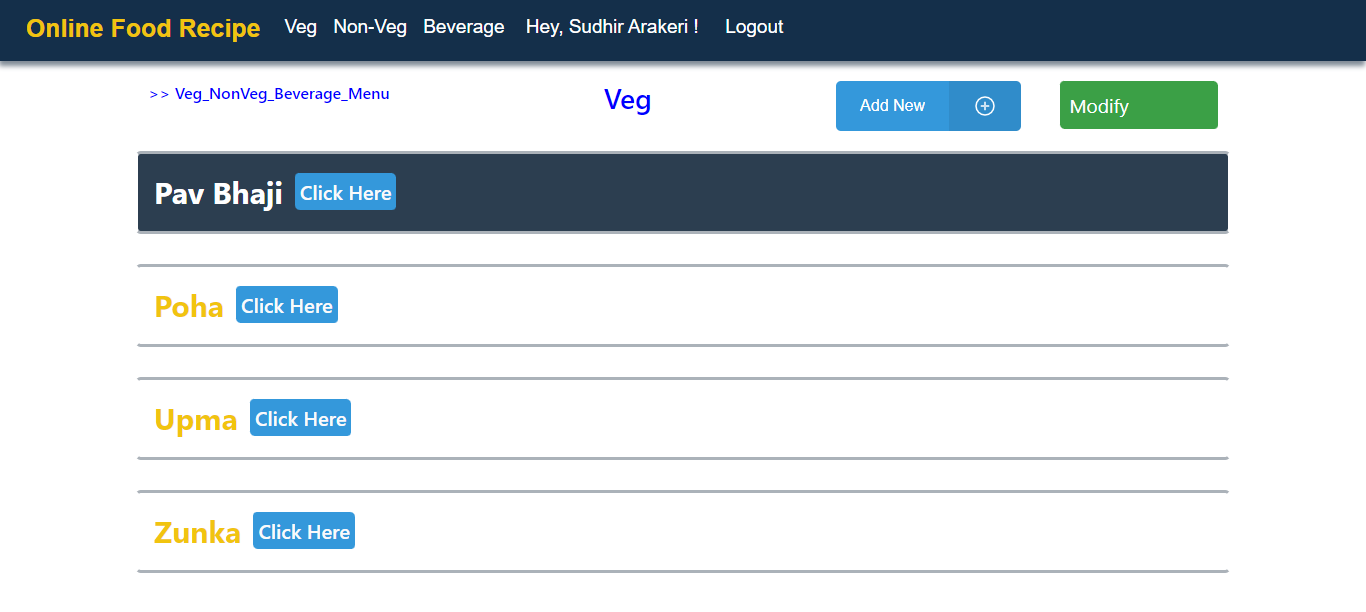
Task: Select the Poha recipe title
Action: 188,306
